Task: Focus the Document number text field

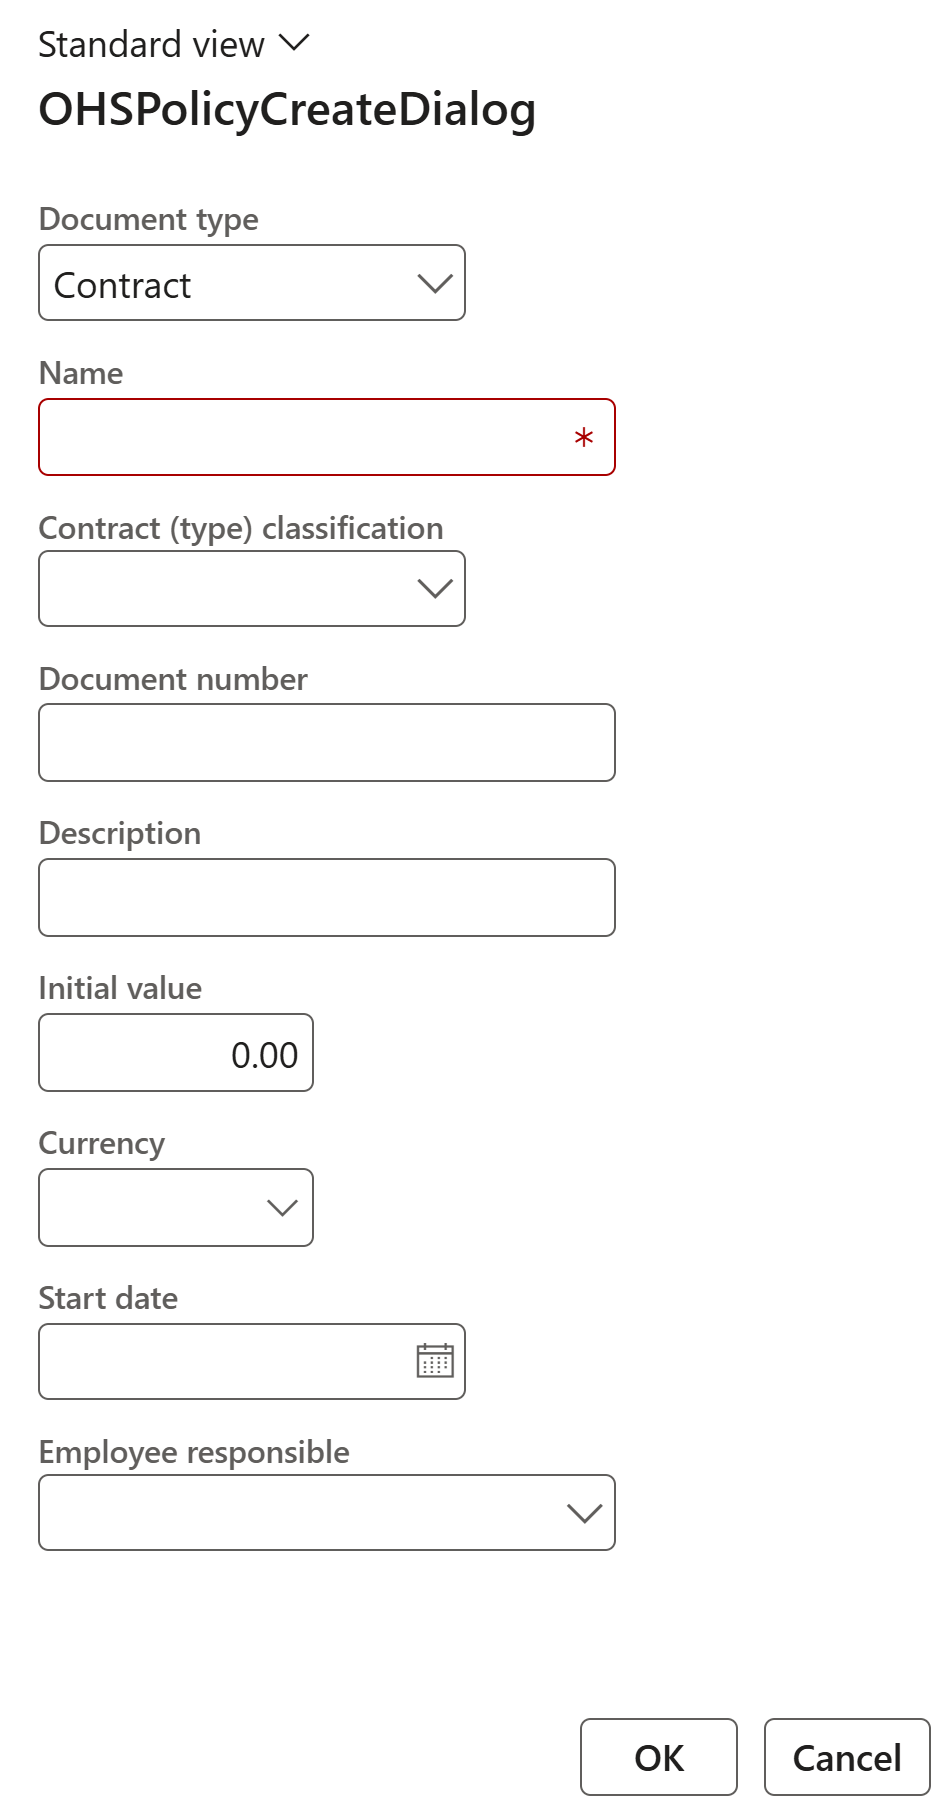Action: (326, 743)
